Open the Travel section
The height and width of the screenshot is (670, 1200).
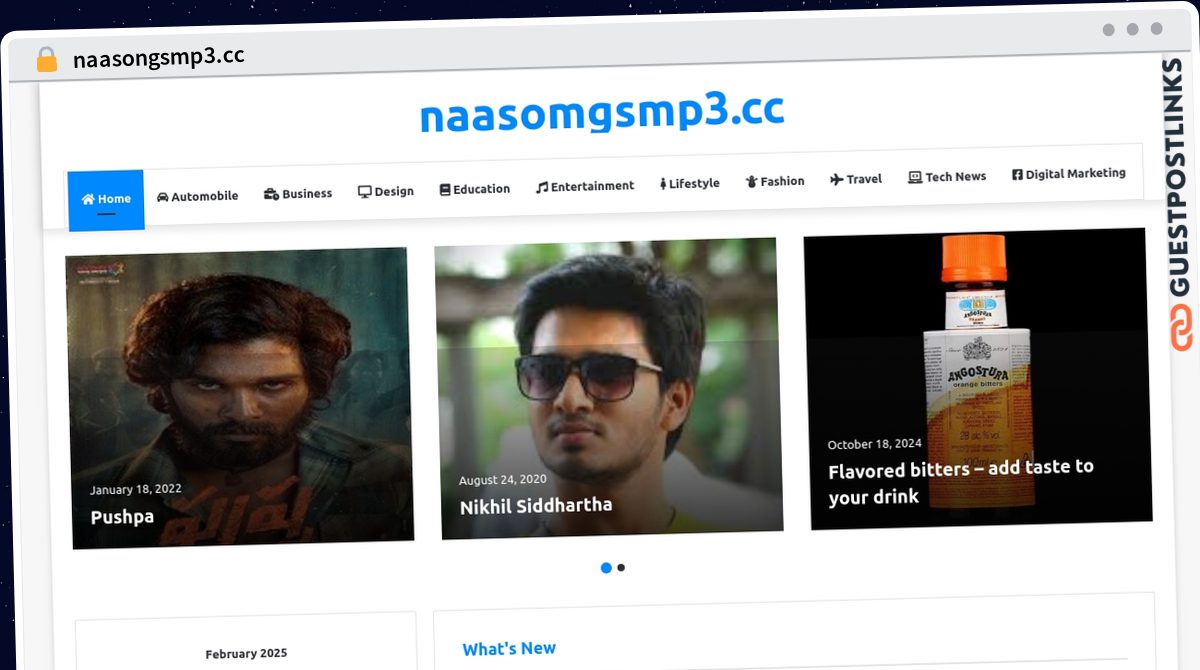856,179
